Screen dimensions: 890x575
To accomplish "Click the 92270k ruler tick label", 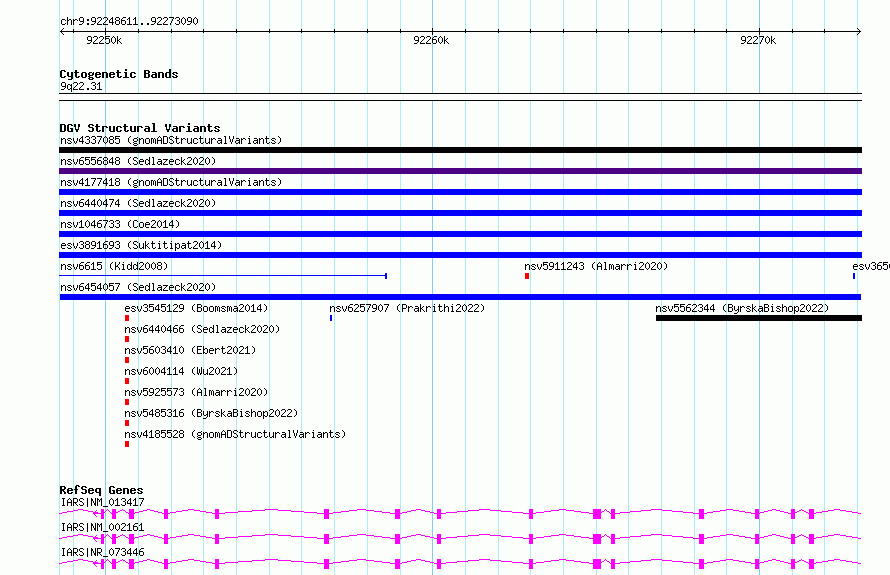I will (x=758, y=40).
